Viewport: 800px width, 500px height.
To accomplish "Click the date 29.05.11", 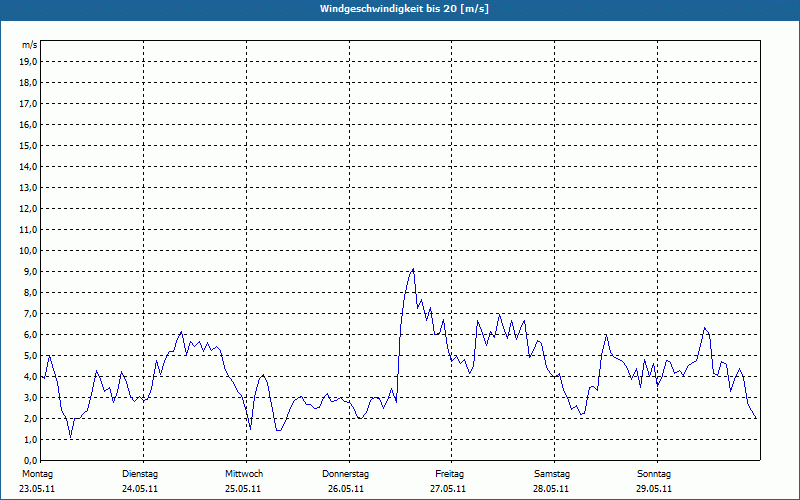I will [654, 489].
